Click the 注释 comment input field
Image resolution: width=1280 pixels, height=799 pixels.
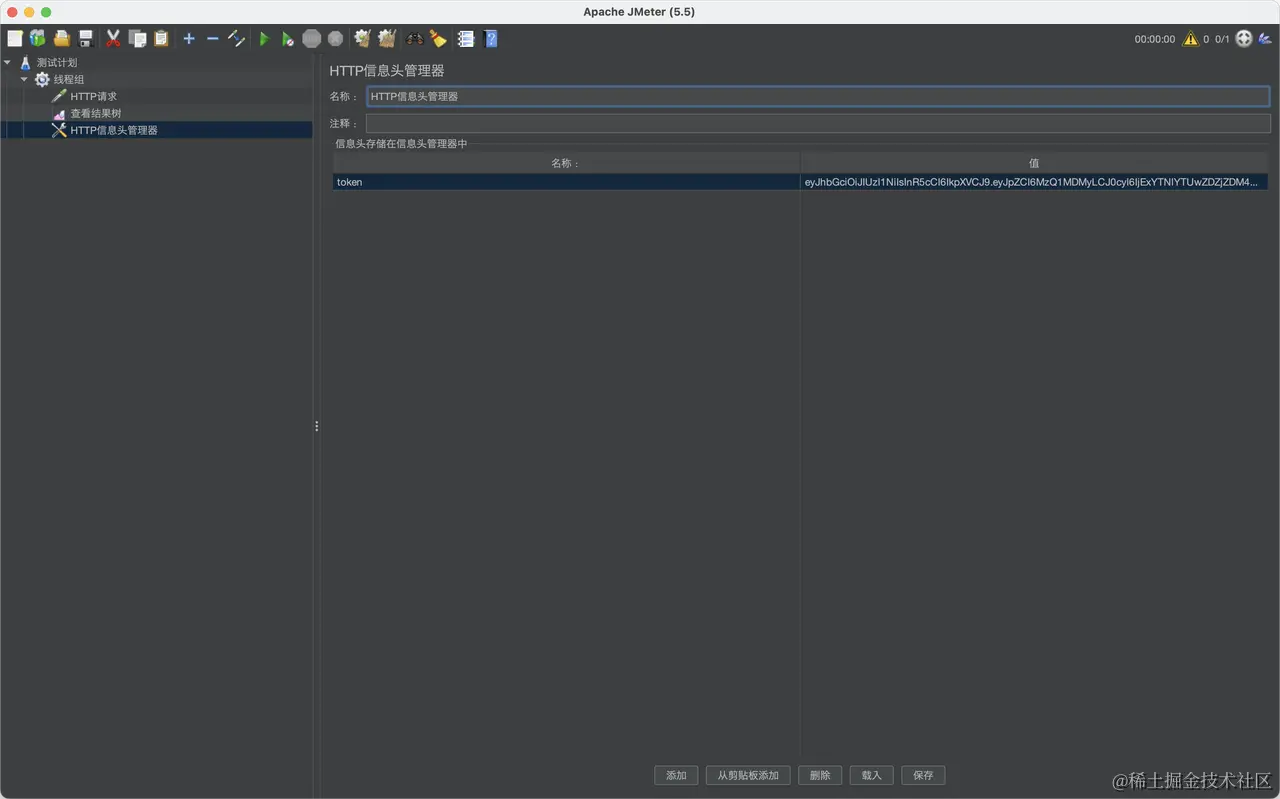(x=817, y=123)
